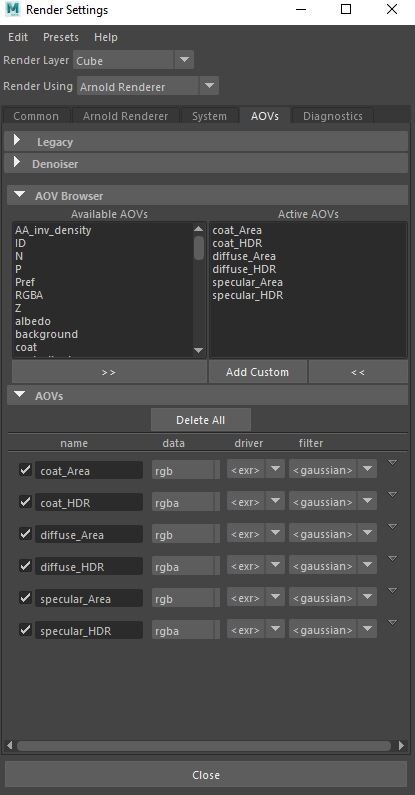Open driver dropdown for coat_HDR row

point(255,502)
